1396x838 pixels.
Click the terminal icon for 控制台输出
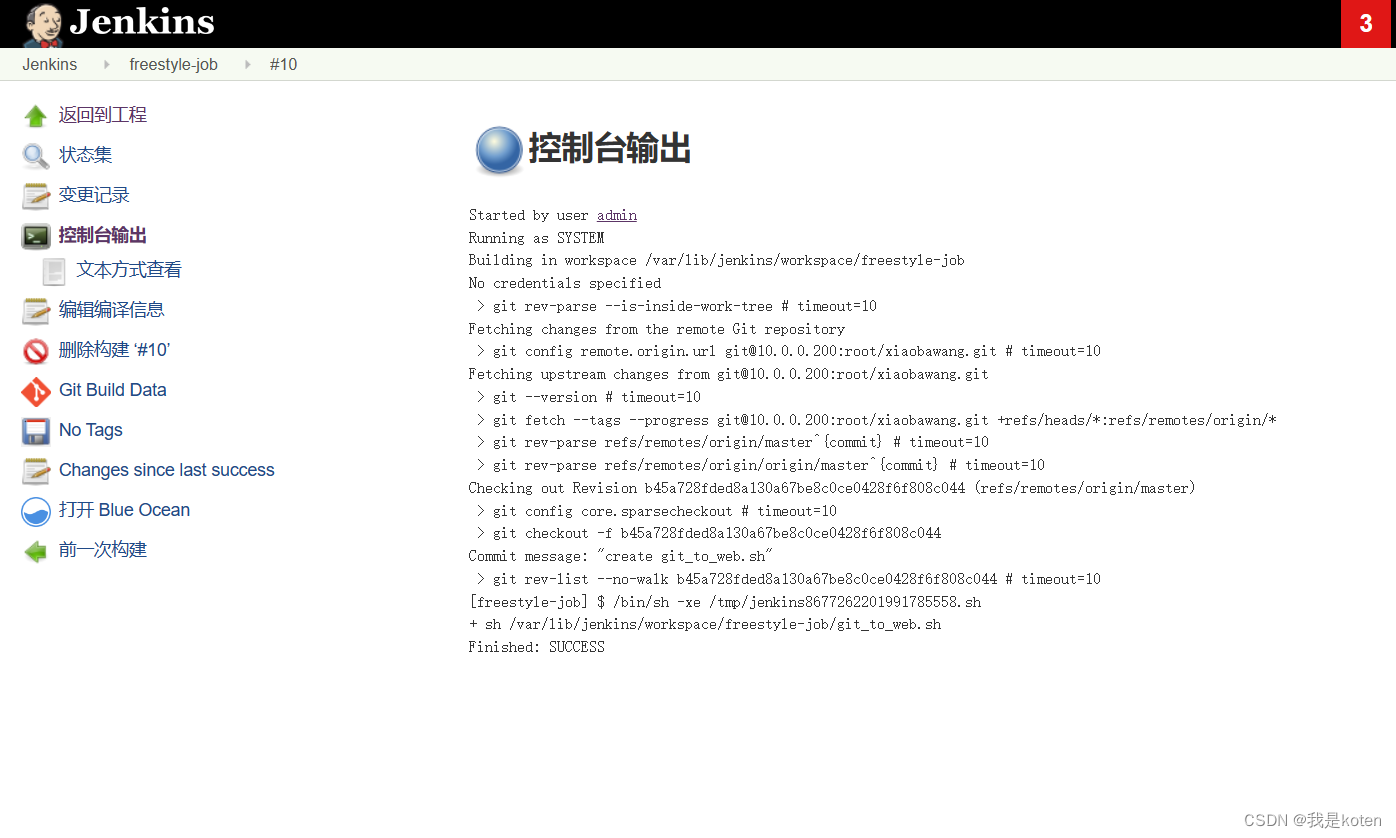36,236
